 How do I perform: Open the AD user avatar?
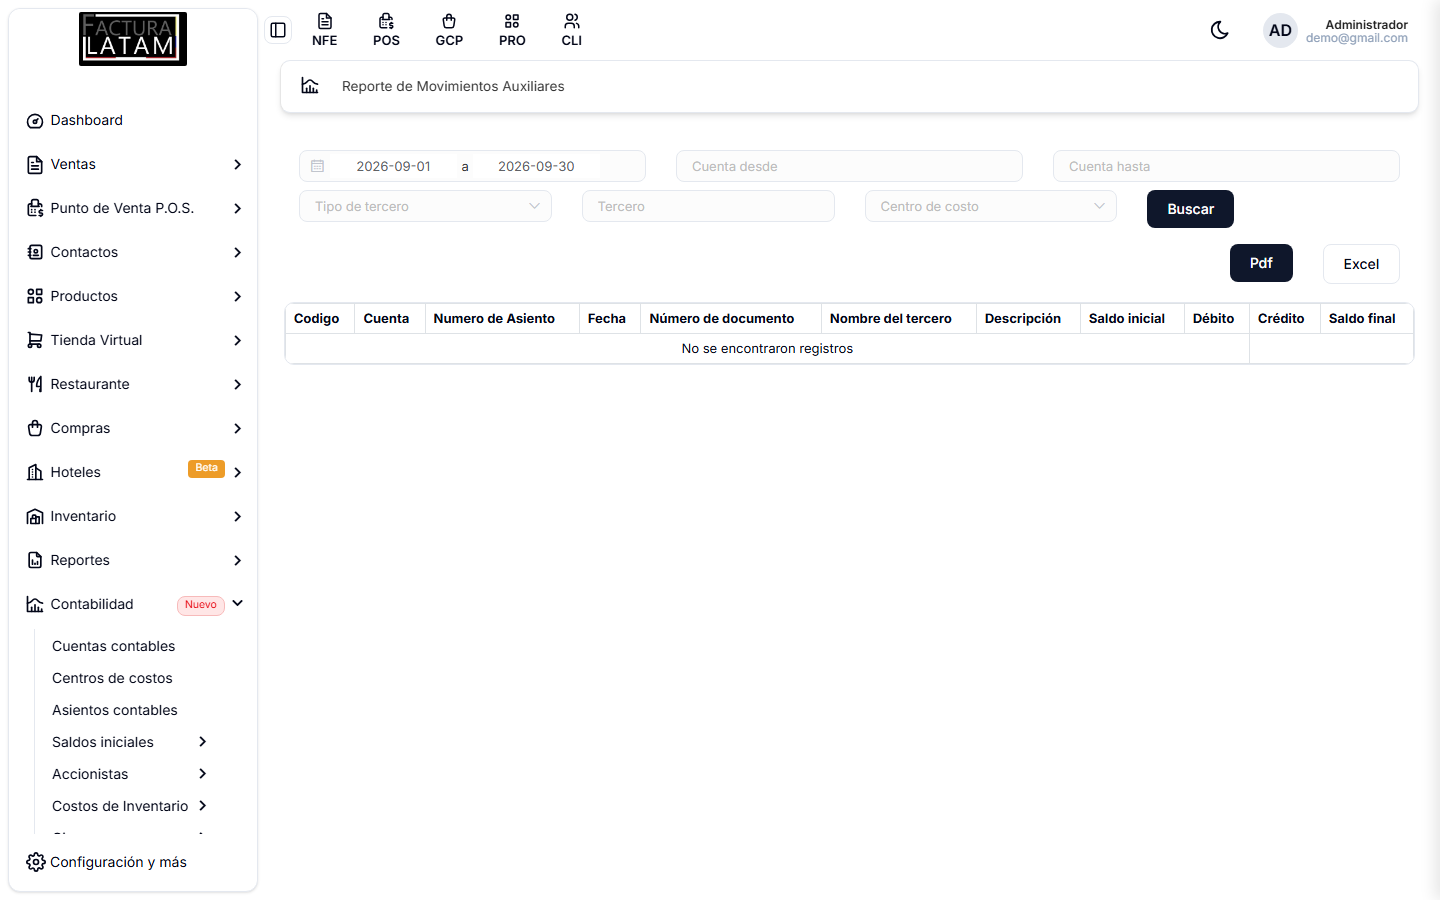pos(1280,31)
